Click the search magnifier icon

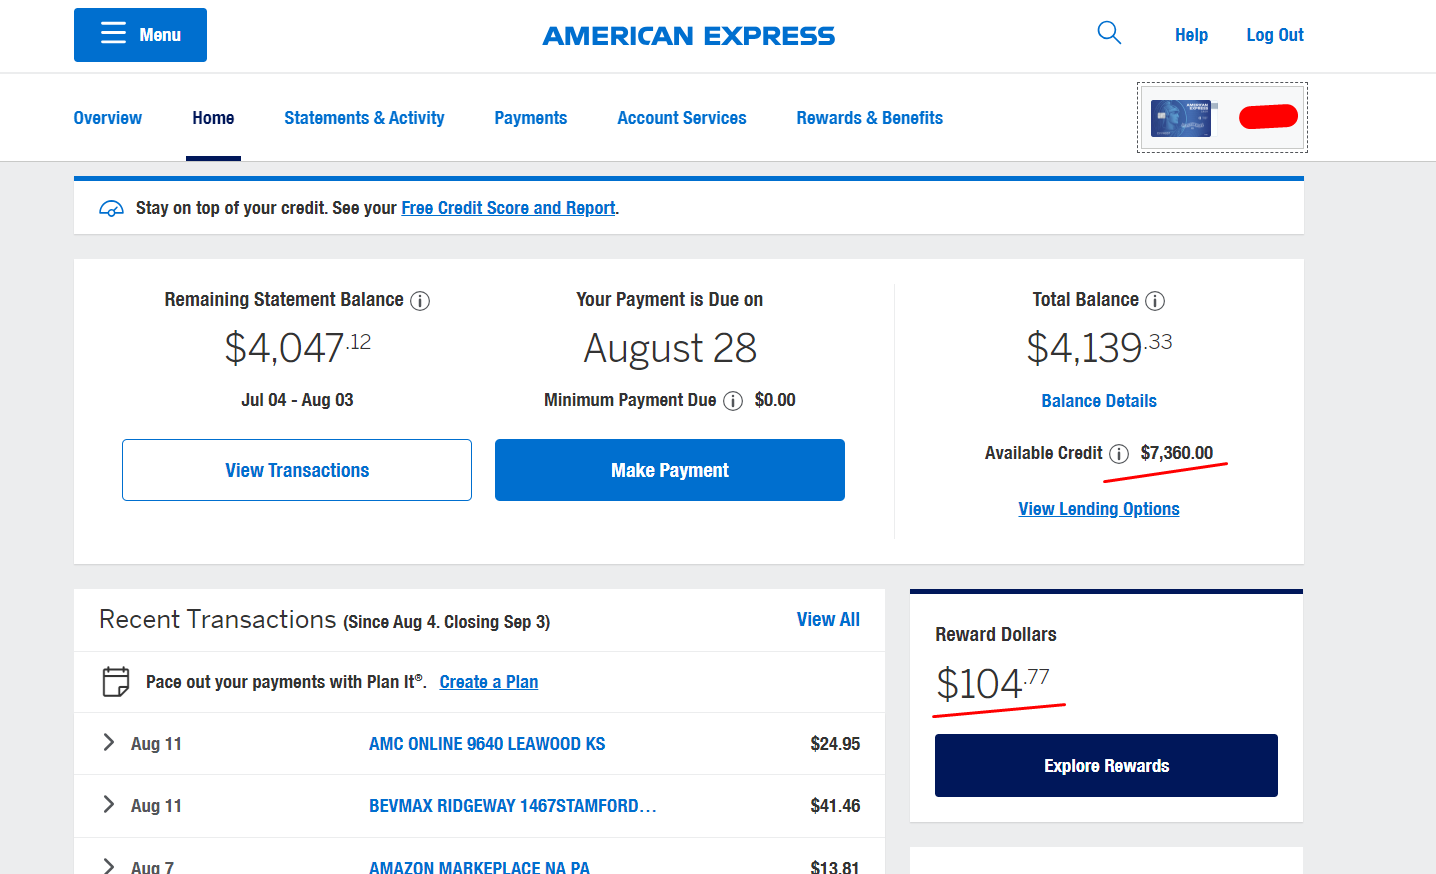tap(1109, 33)
